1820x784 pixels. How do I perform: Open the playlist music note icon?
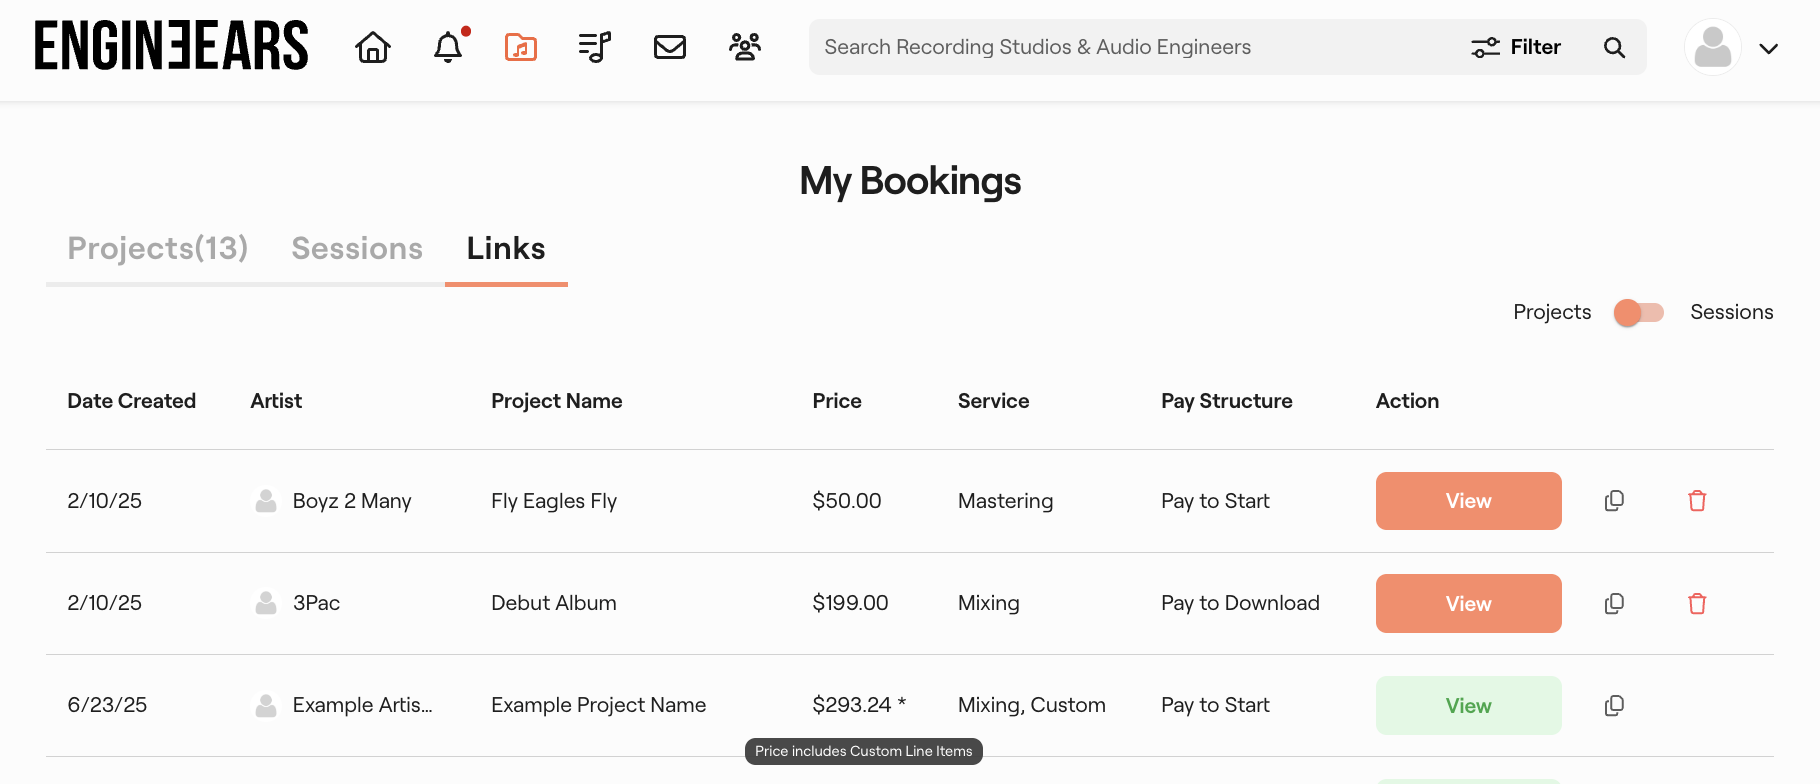point(594,47)
